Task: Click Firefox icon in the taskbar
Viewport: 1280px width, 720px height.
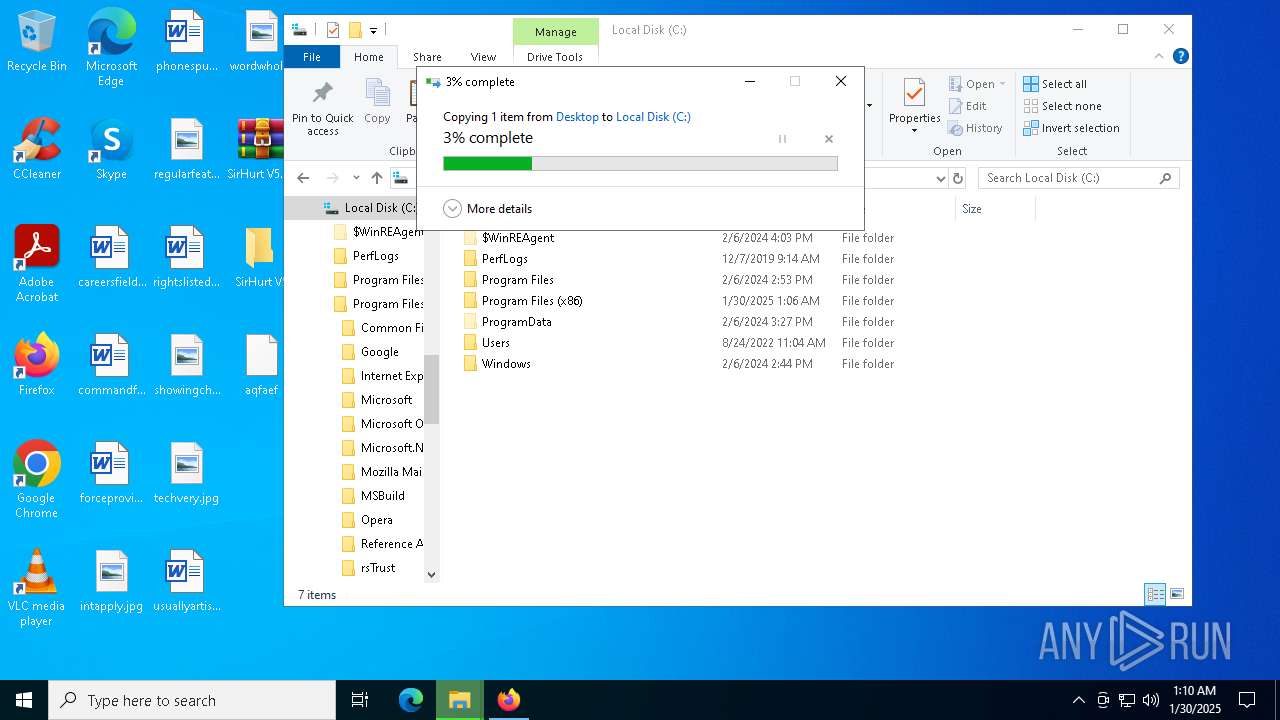Action: coord(509,700)
